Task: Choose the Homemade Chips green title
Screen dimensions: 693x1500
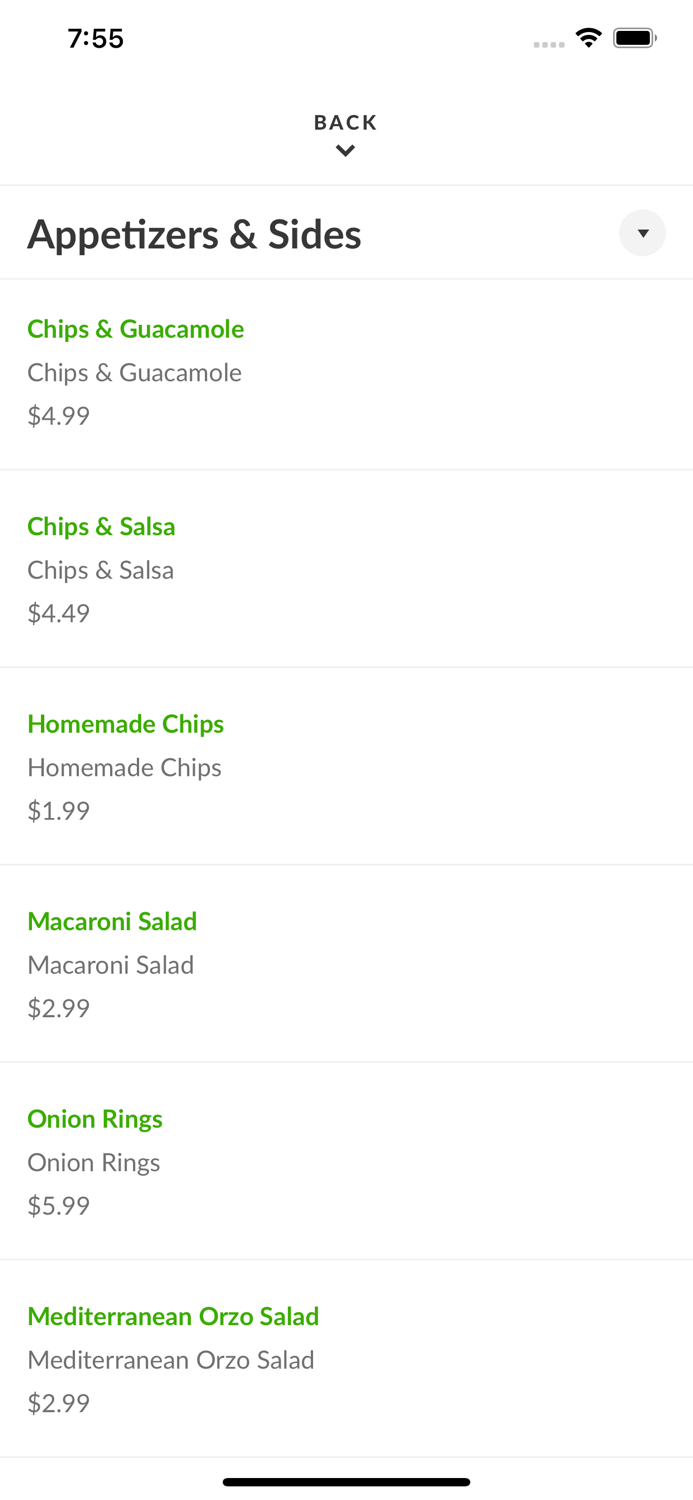Action: 126,724
